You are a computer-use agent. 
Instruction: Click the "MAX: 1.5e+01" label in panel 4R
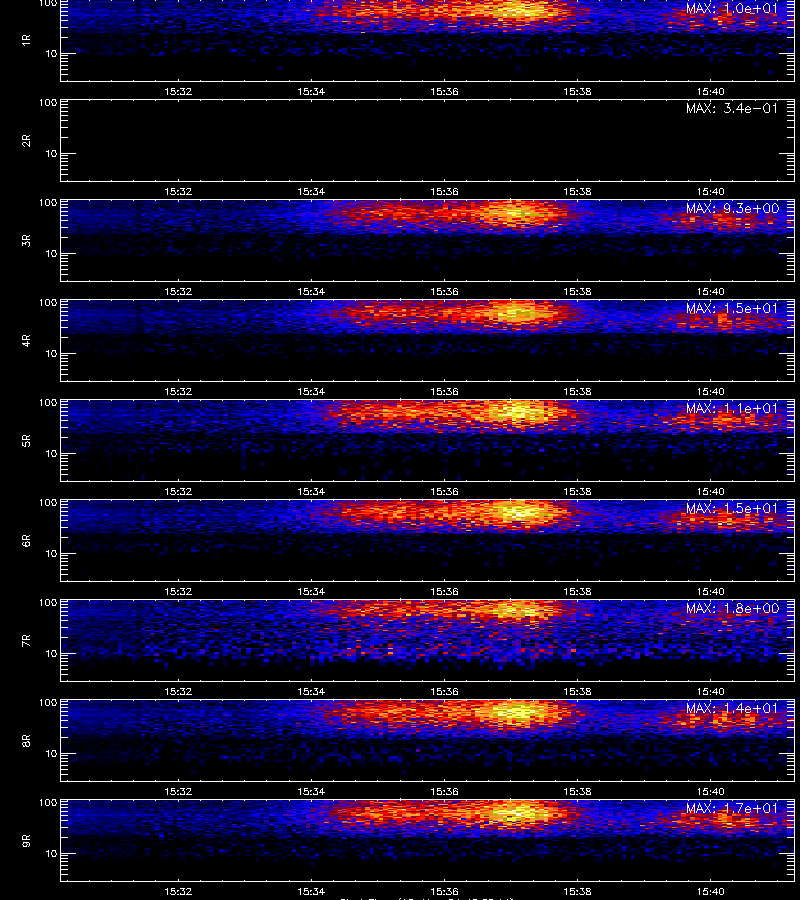tap(732, 308)
